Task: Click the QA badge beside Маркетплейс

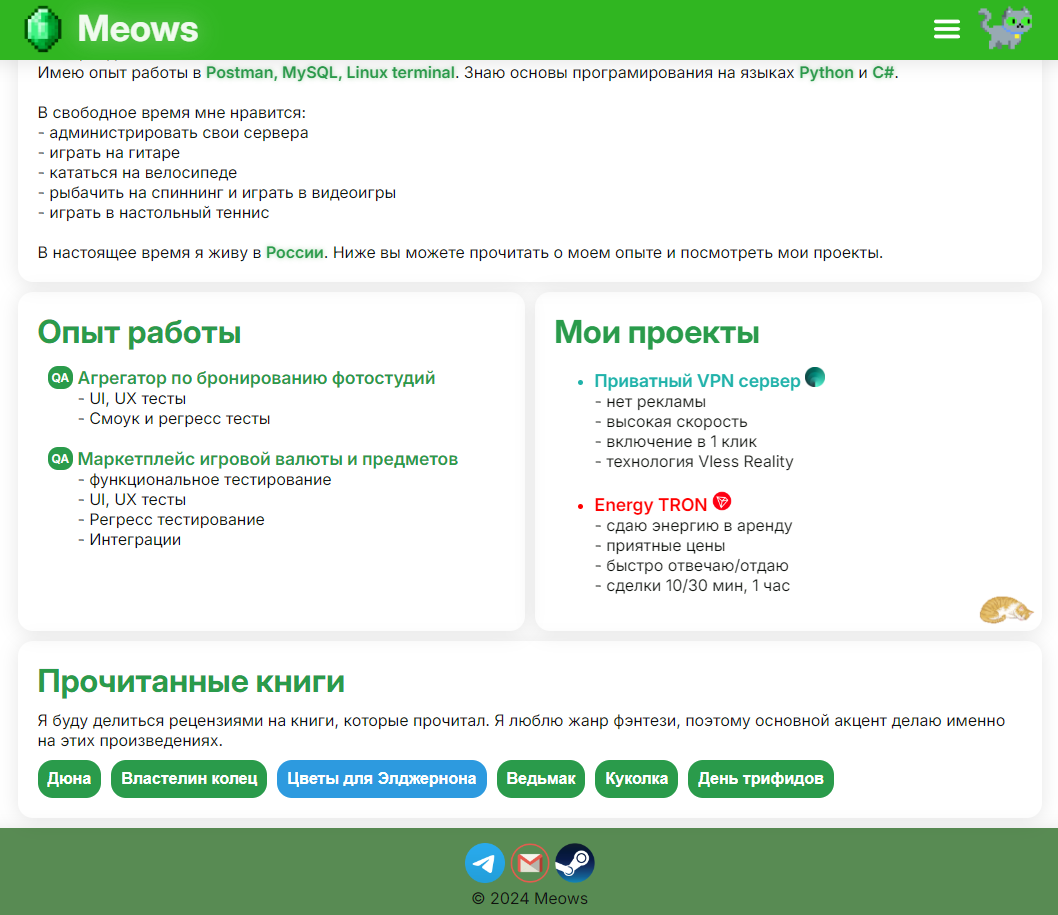Action: tap(60, 459)
